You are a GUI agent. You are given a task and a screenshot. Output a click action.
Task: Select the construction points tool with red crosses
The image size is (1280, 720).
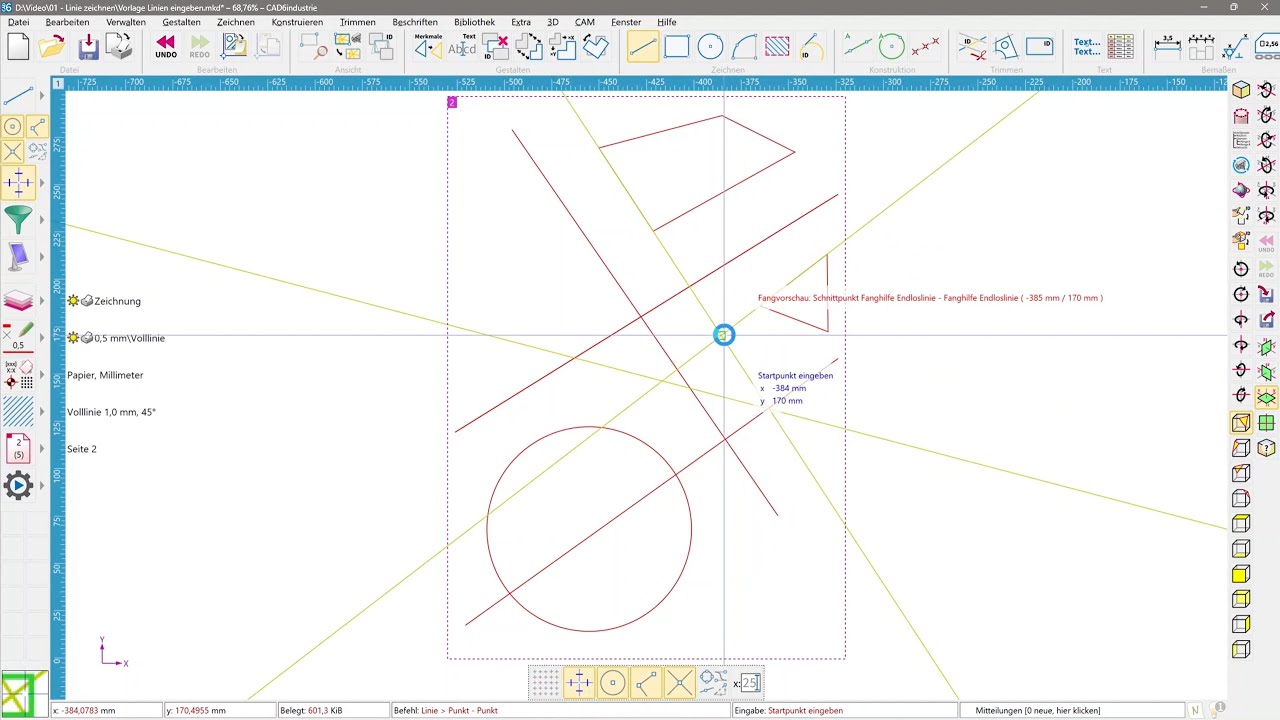tap(925, 46)
